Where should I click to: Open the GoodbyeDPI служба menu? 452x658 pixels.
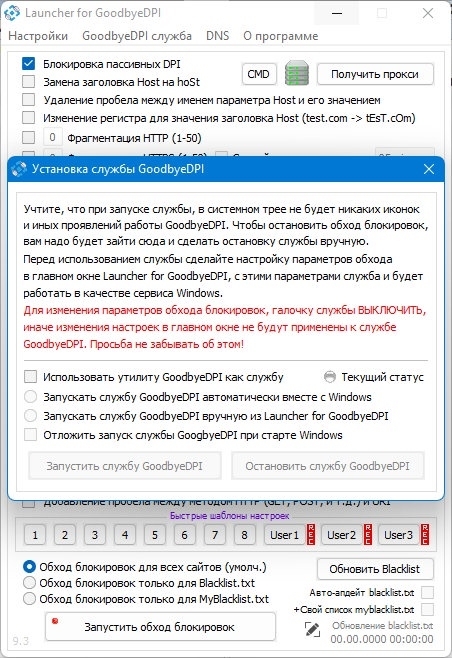click(x=137, y=36)
